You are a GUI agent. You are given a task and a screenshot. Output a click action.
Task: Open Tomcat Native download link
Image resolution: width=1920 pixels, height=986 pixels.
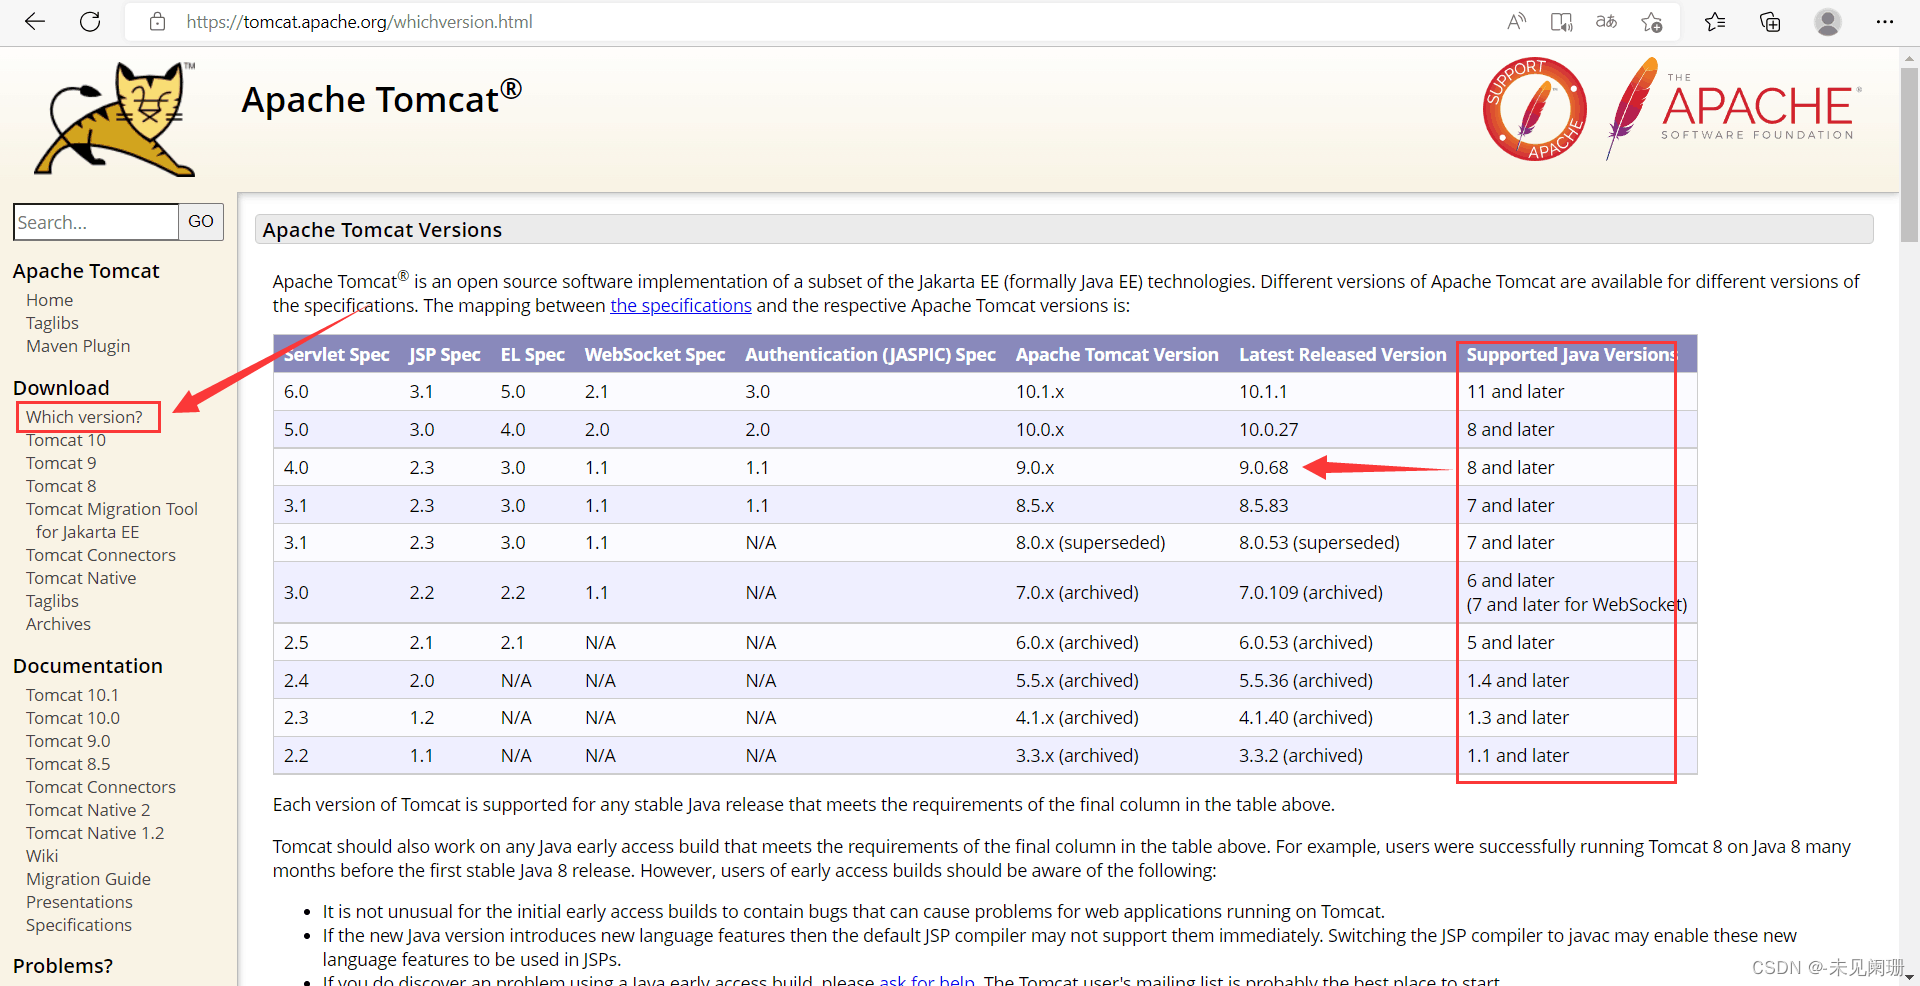point(81,578)
